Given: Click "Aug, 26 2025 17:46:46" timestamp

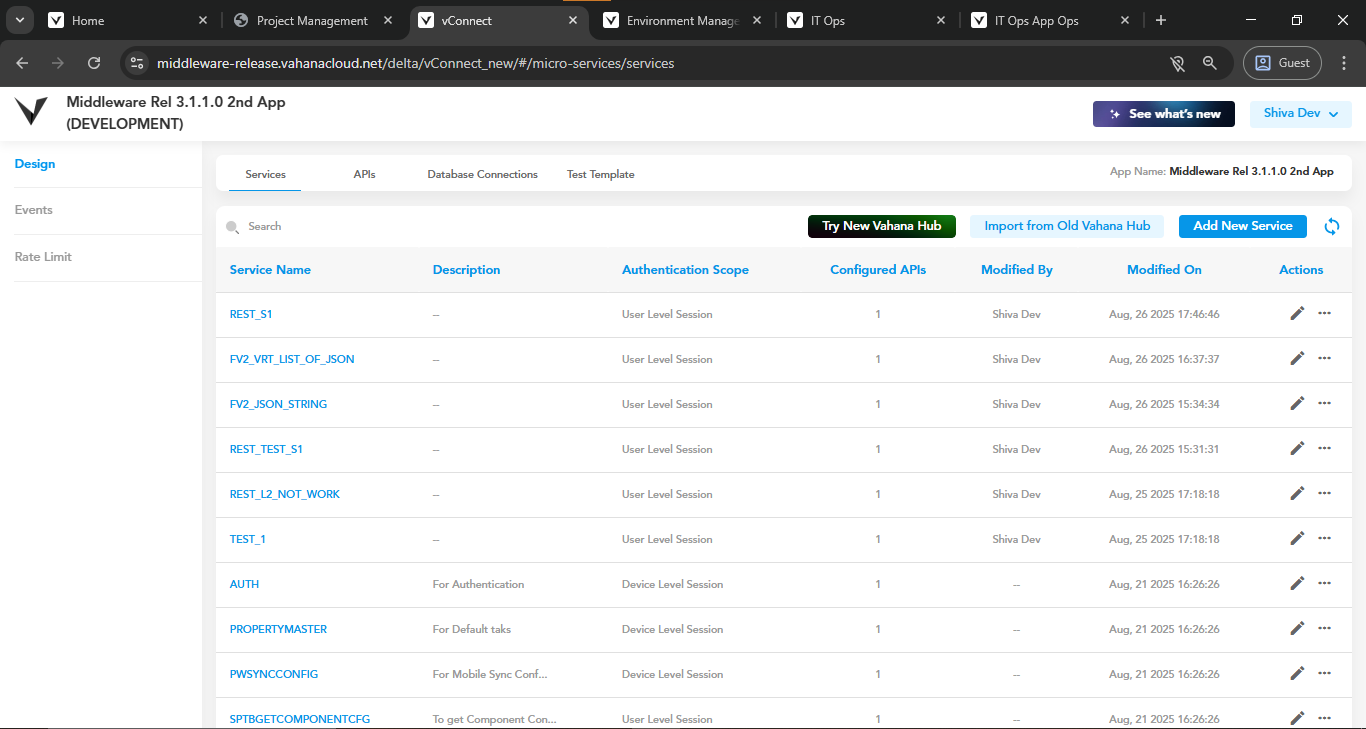Looking at the screenshot, I should tap(1164, 314).
